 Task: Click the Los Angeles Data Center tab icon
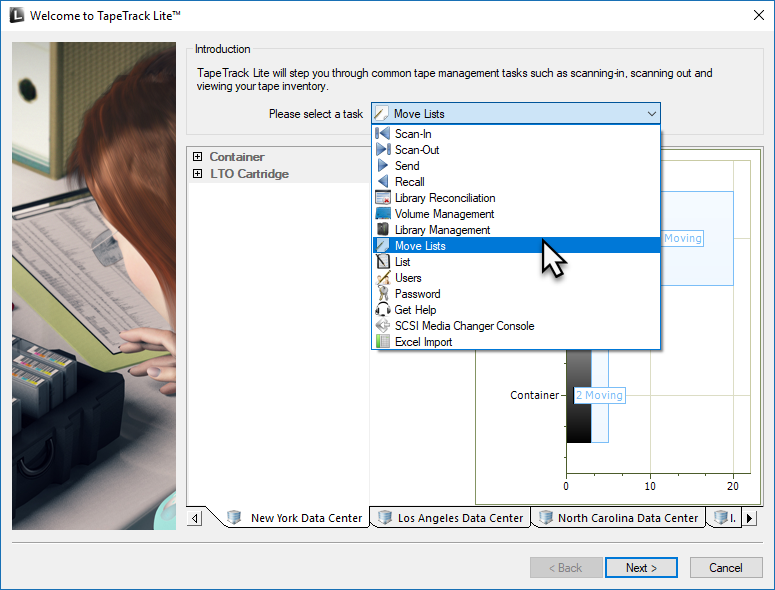385,517
